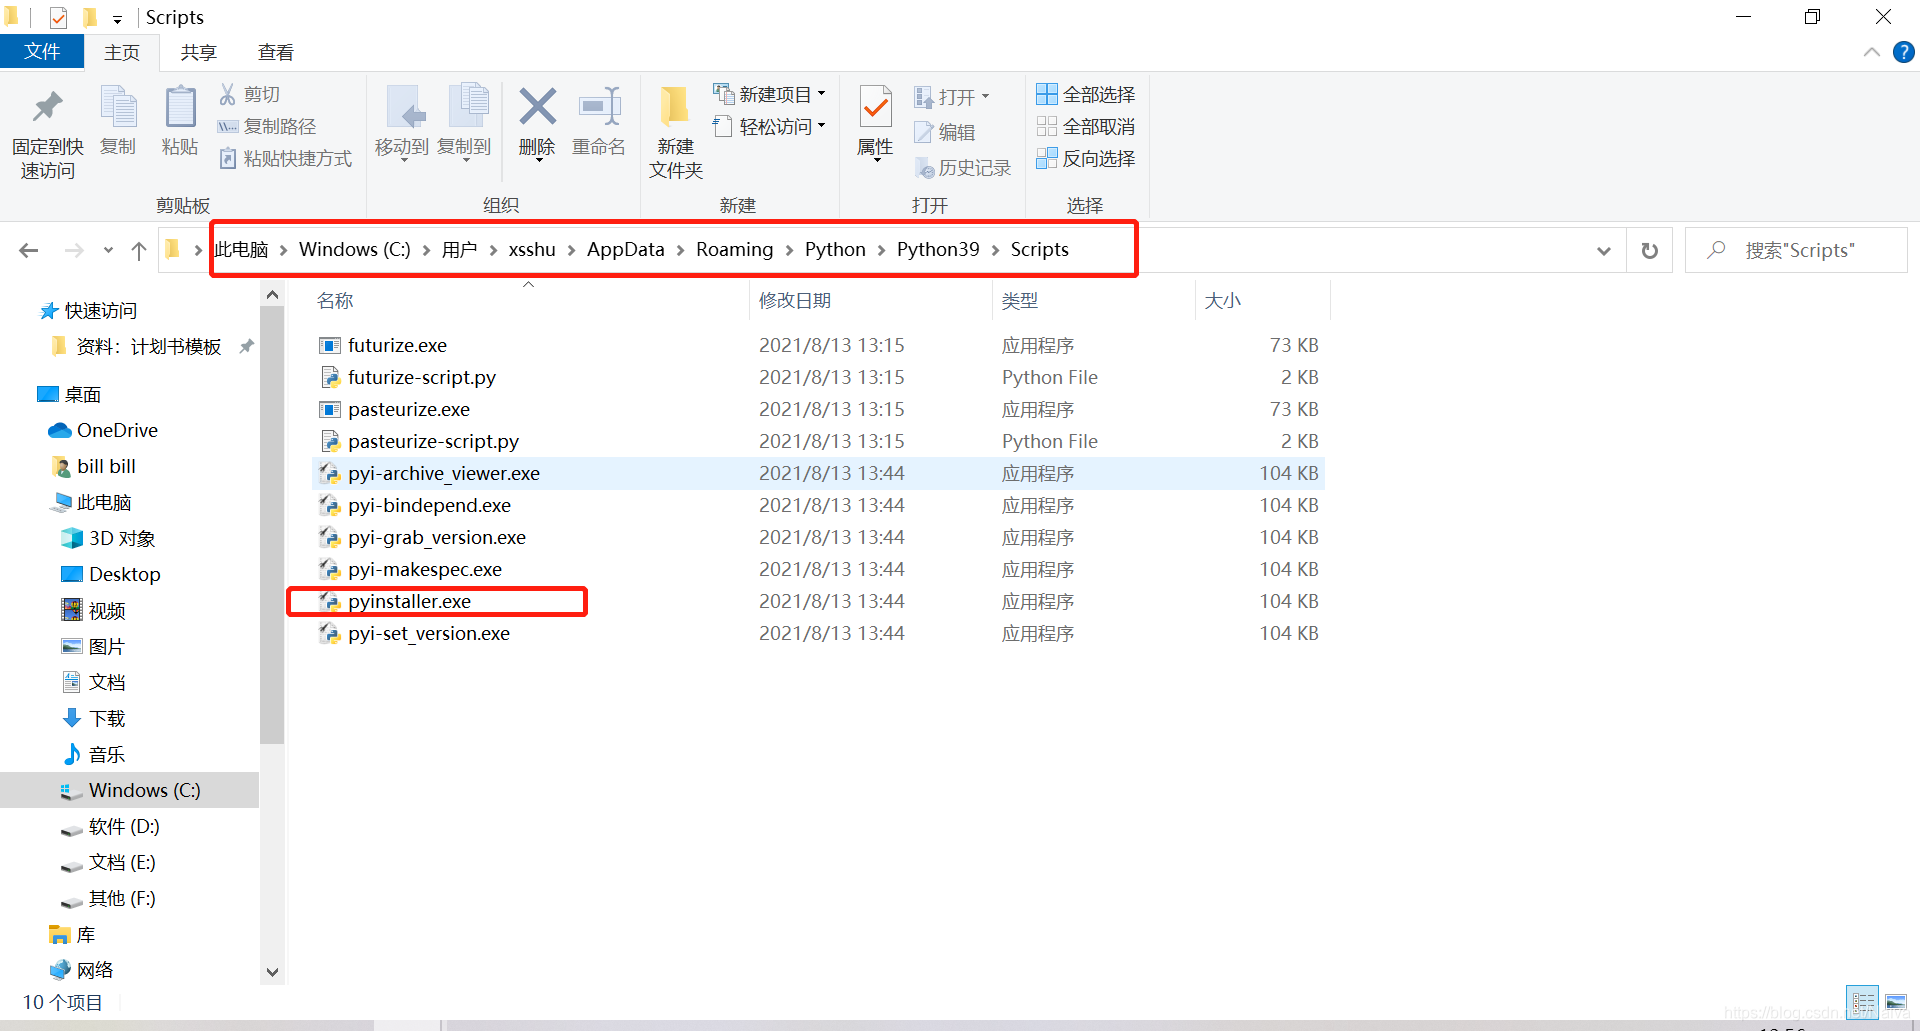Open Downloads (下载) in the sidebar
This screenshot has width=1920, height=1031.
pyautogui.click(x=106, y=718)
